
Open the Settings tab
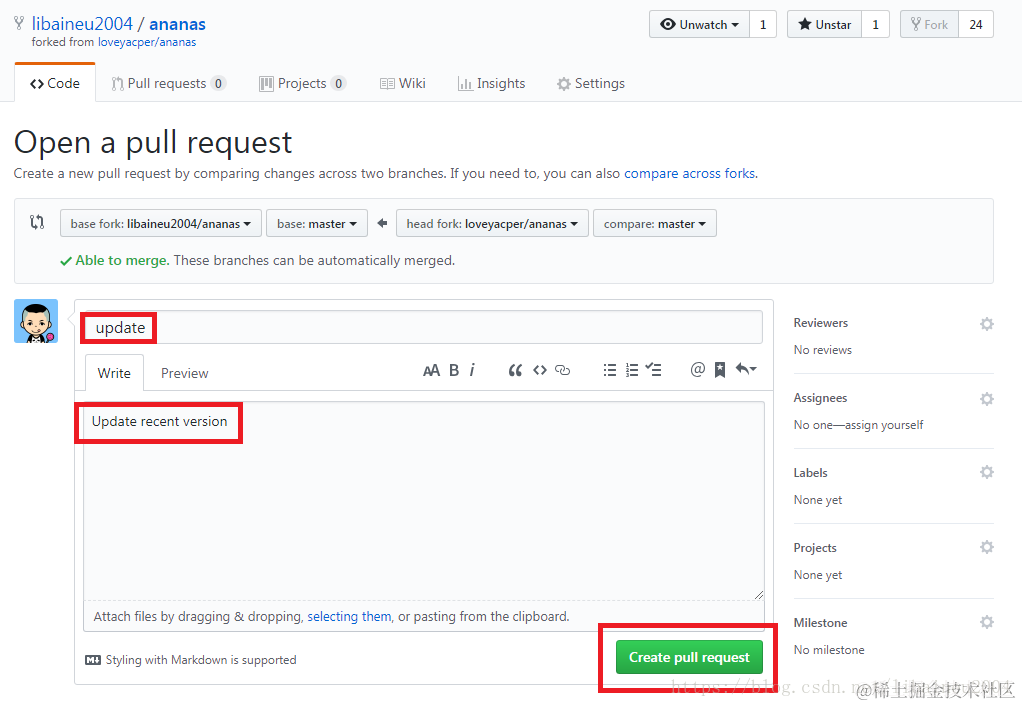[x=591, y=83]
